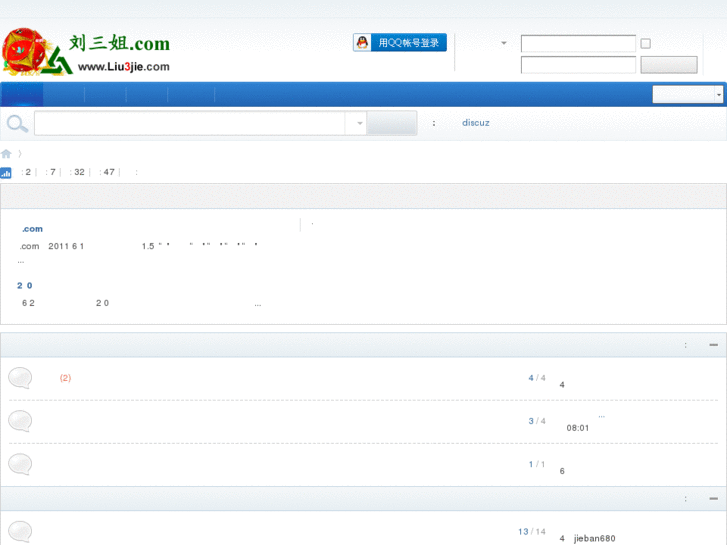The width and height of the screenshot is (727, 545).
Task: Click the red (2) today-posts indicator
Action: (65, 378)
